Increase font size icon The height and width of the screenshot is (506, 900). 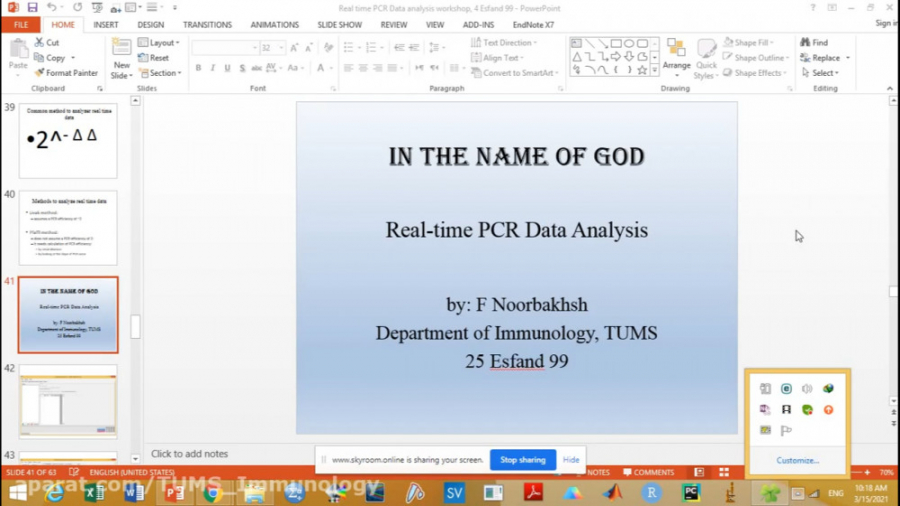pyautogui.click(x=294, y=48)
